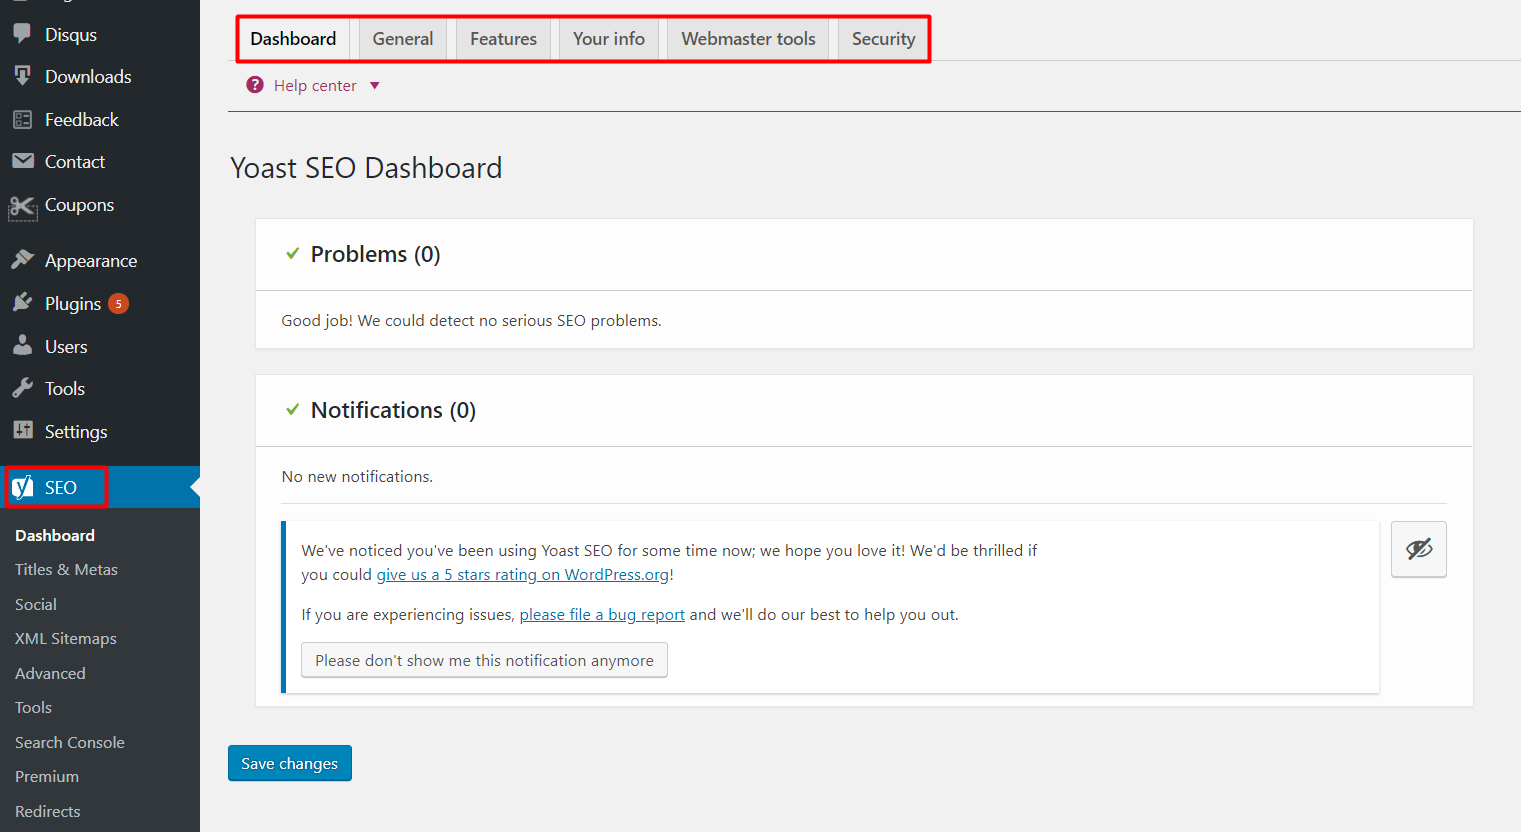Follow the 5 stars rating on WordPress.org link
Image resolution: width=1521 pixels, height=832 pixels.
523,575
